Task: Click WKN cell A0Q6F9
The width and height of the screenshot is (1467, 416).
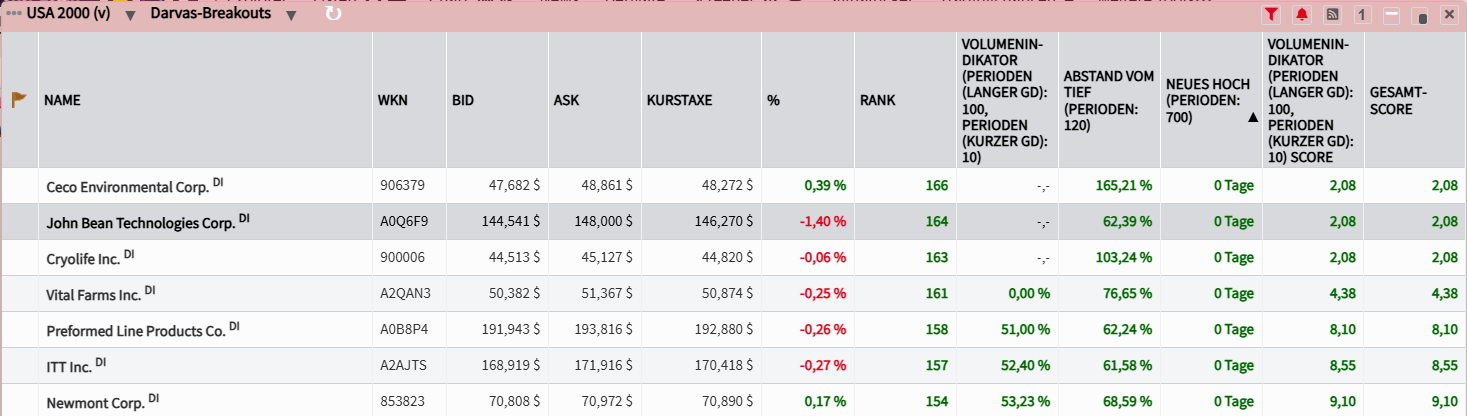Action: [403, 222]
